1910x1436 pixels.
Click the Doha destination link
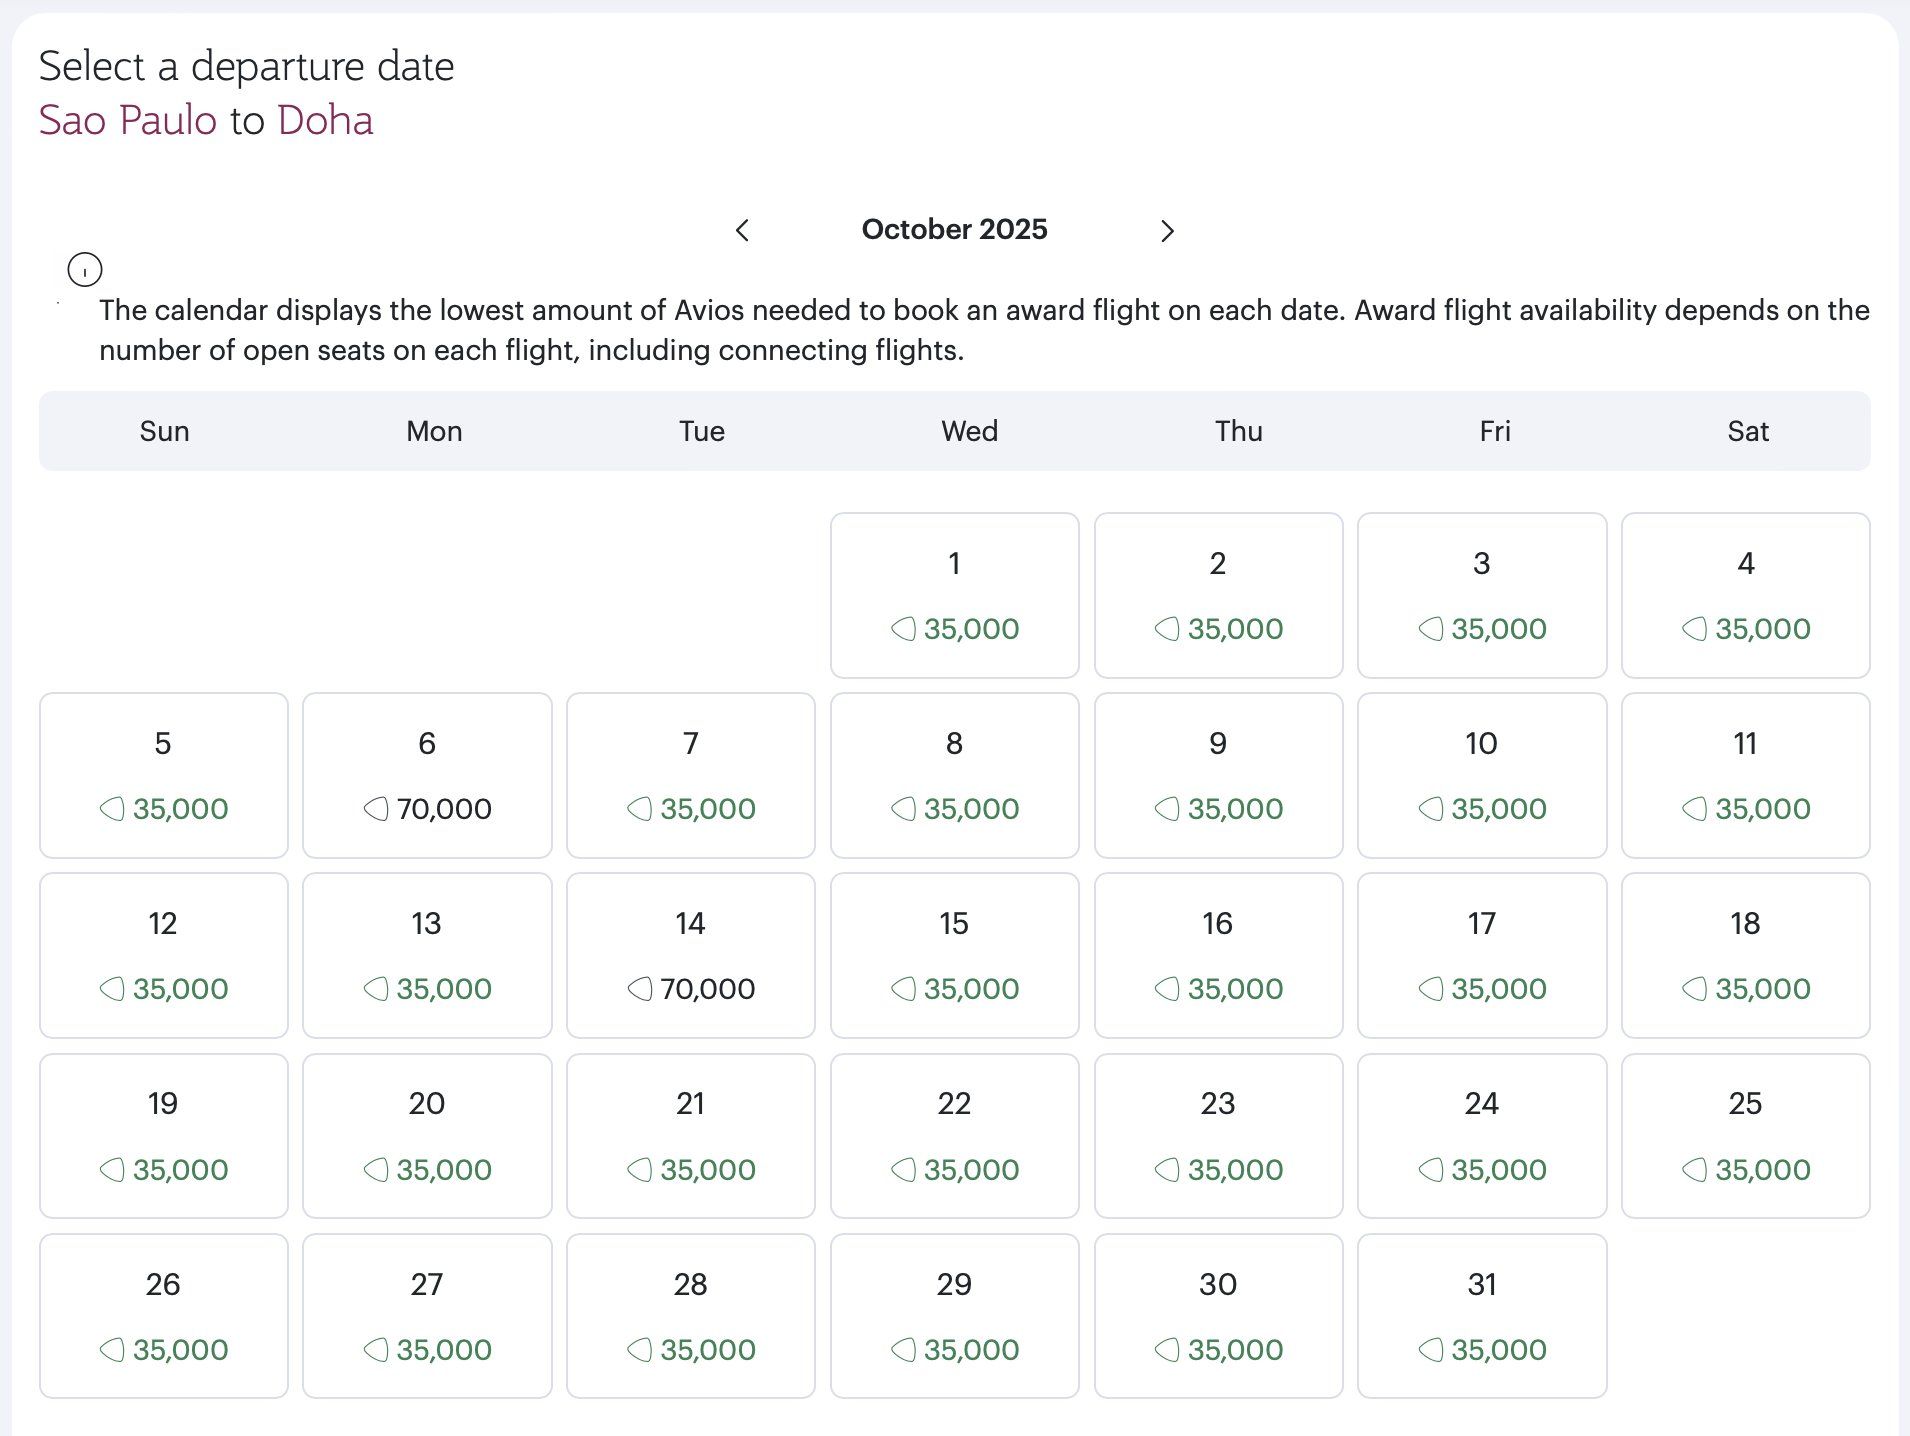[x=325, y=120]
